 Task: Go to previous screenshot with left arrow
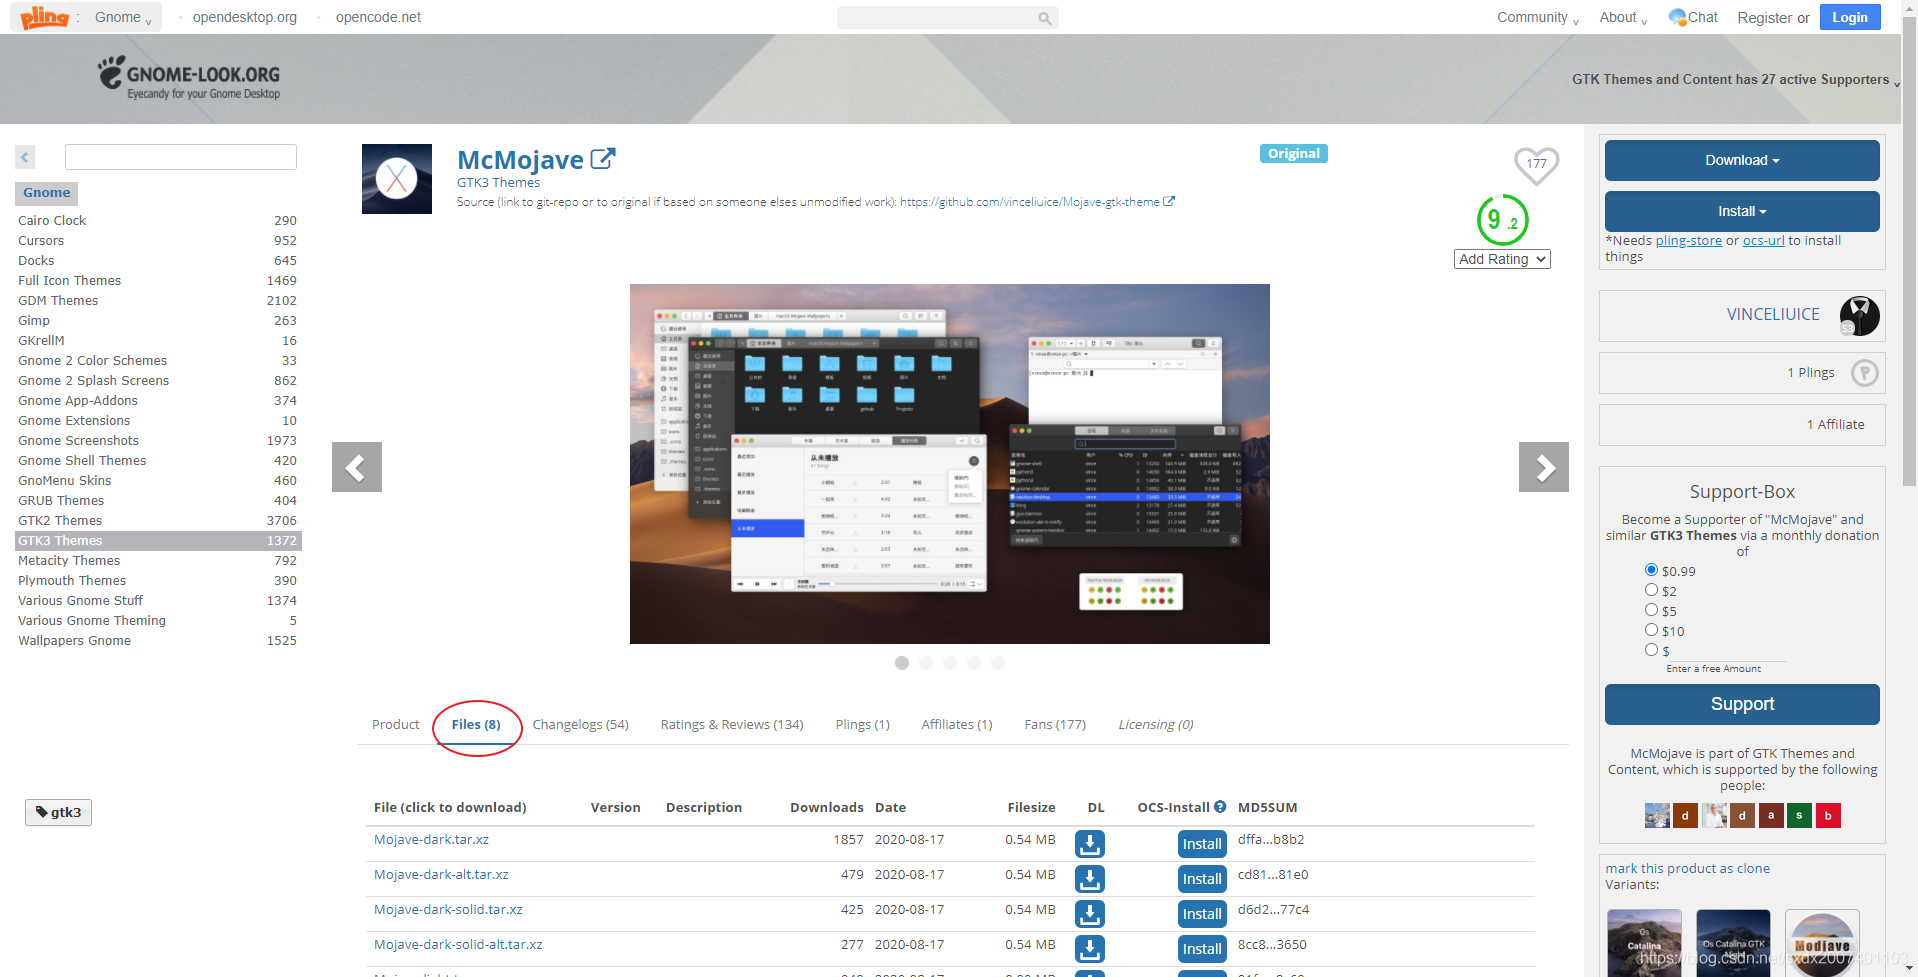pos(357,467)
